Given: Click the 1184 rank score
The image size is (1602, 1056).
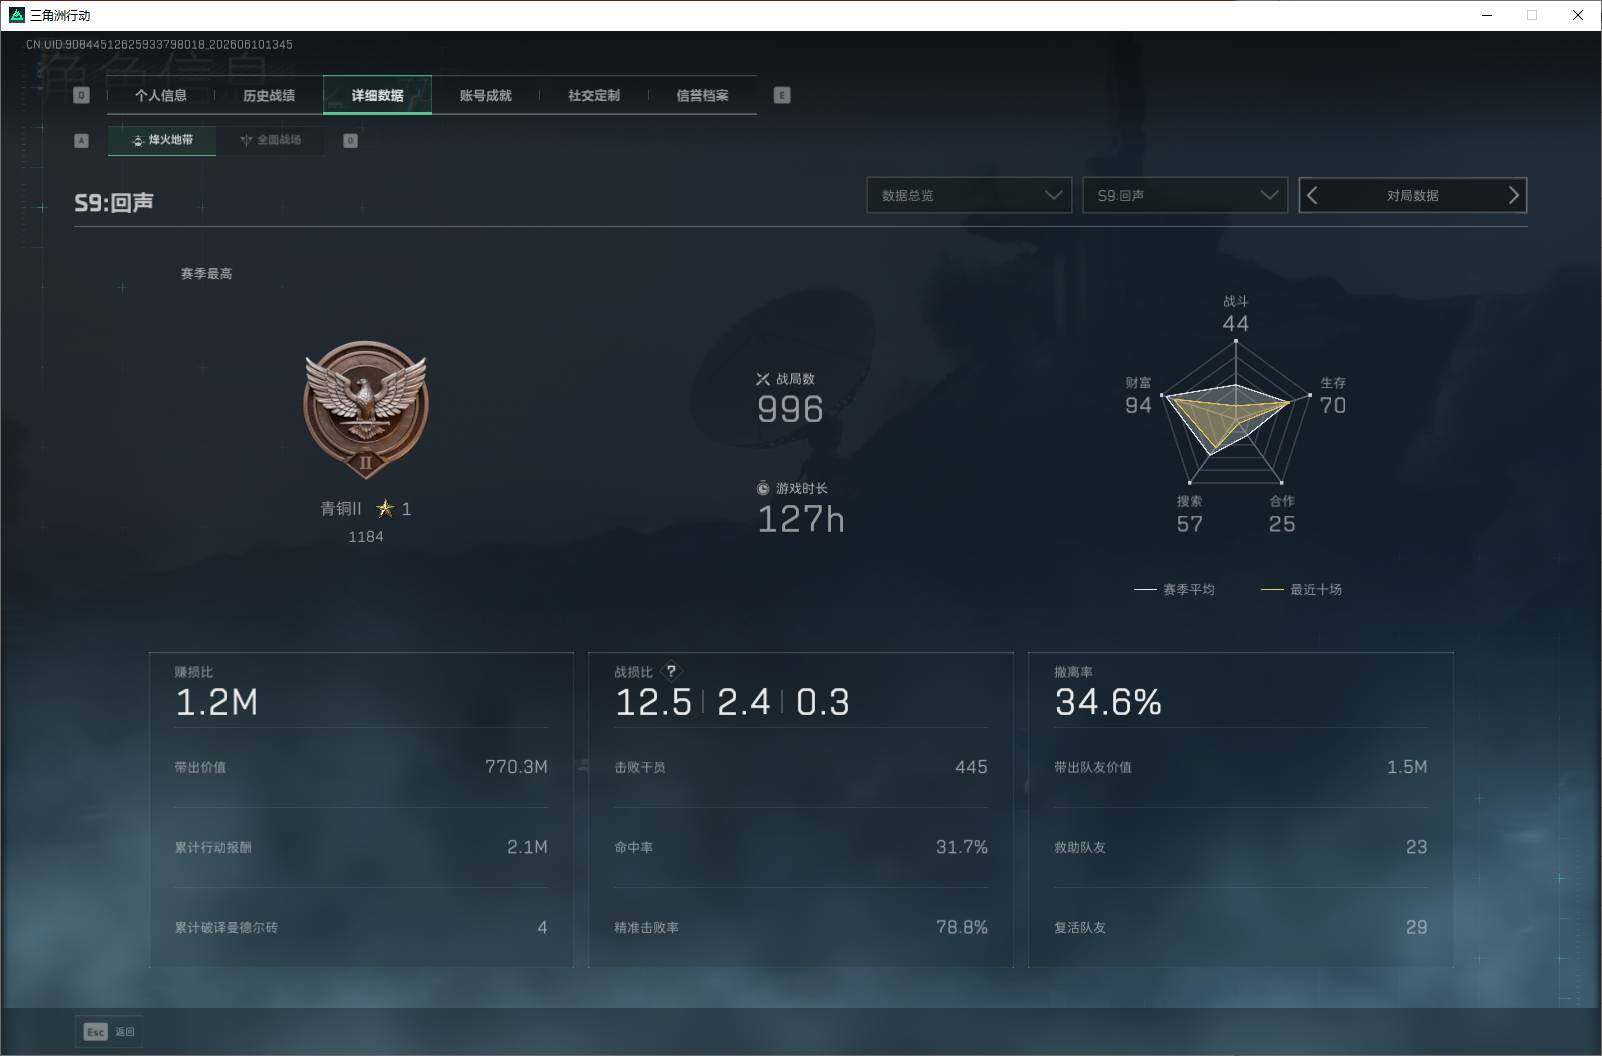Looking at the screenshot, I should click(366, 537).
